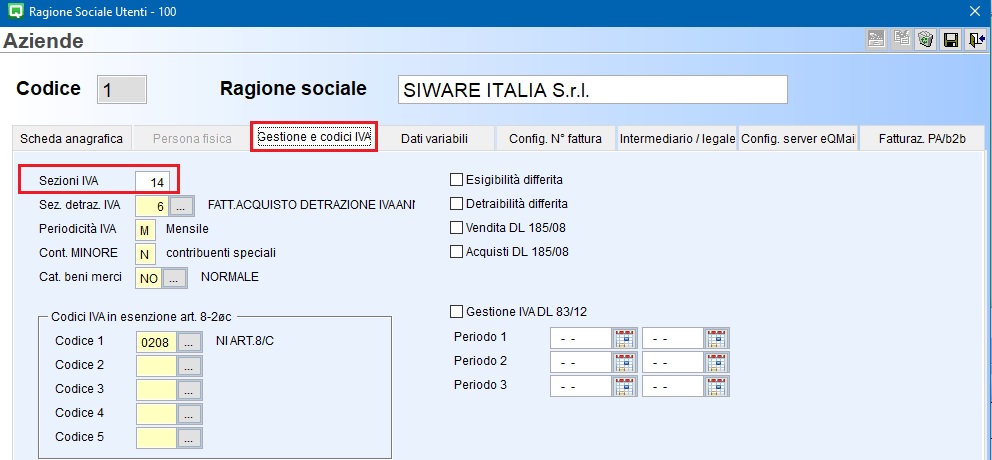Tick the Vendita DL 185/08 checkbox

click(x=457, y=228)
